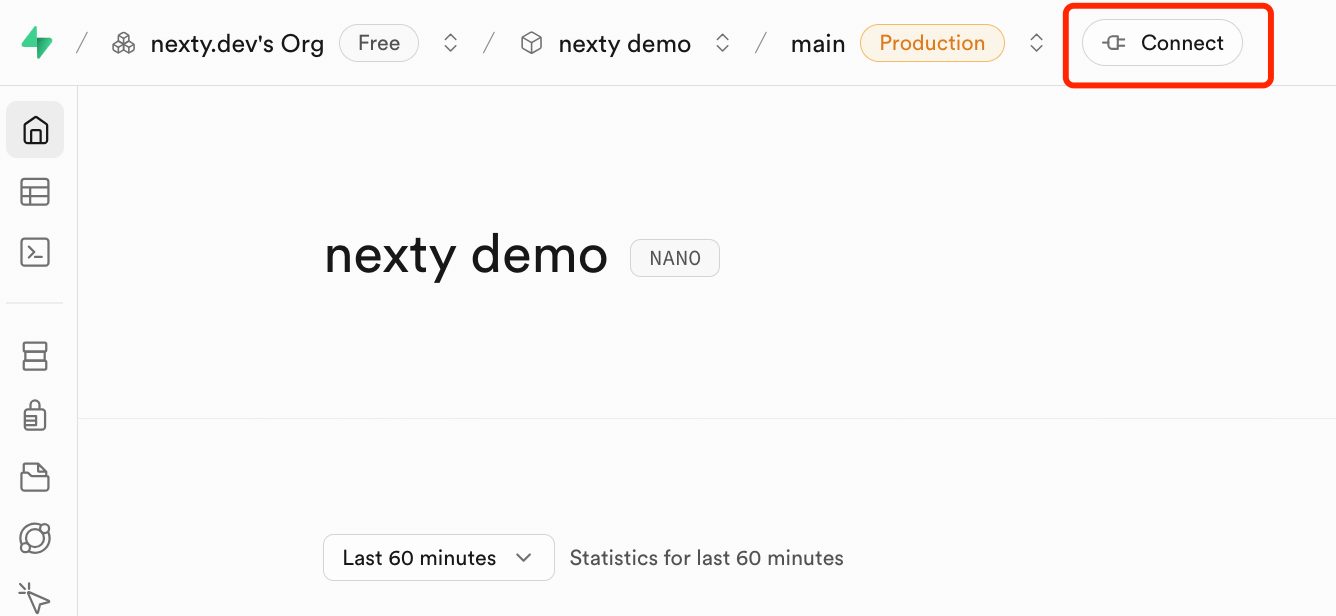Open the Table Editor icon
Viewport: 1336px width, 616px height.
[x=35, y=192]
